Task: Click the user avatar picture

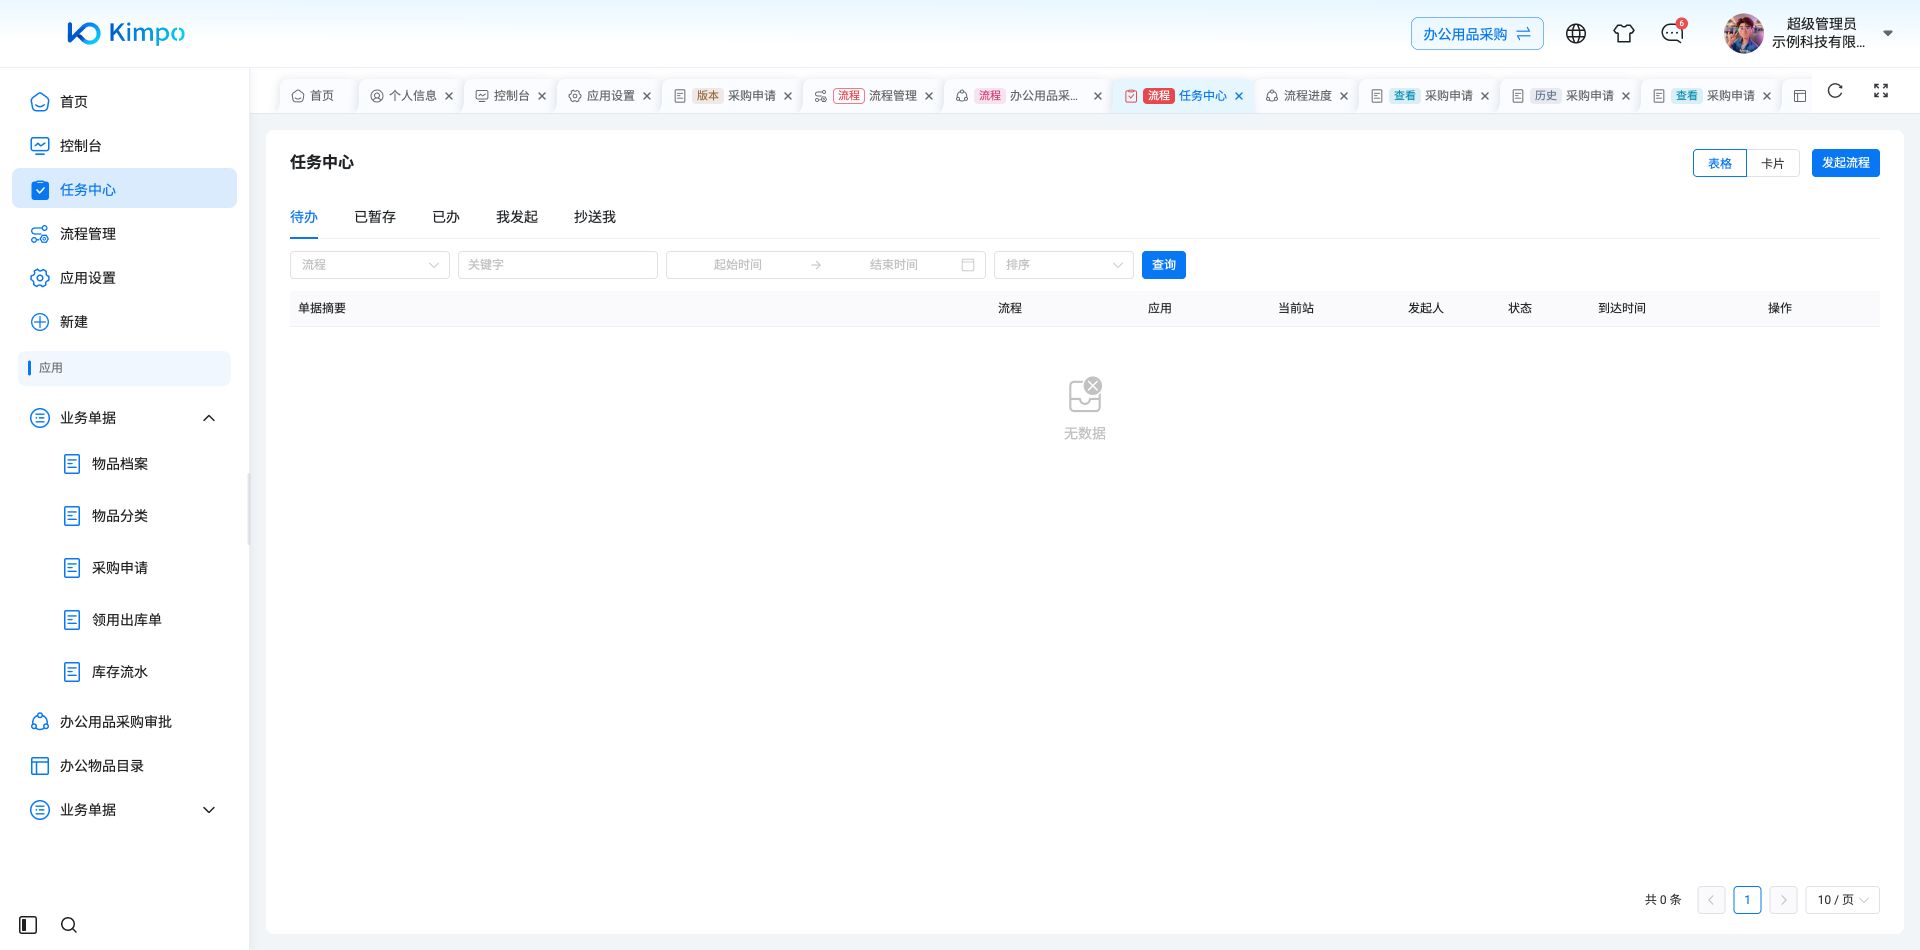Action: 1744,33
